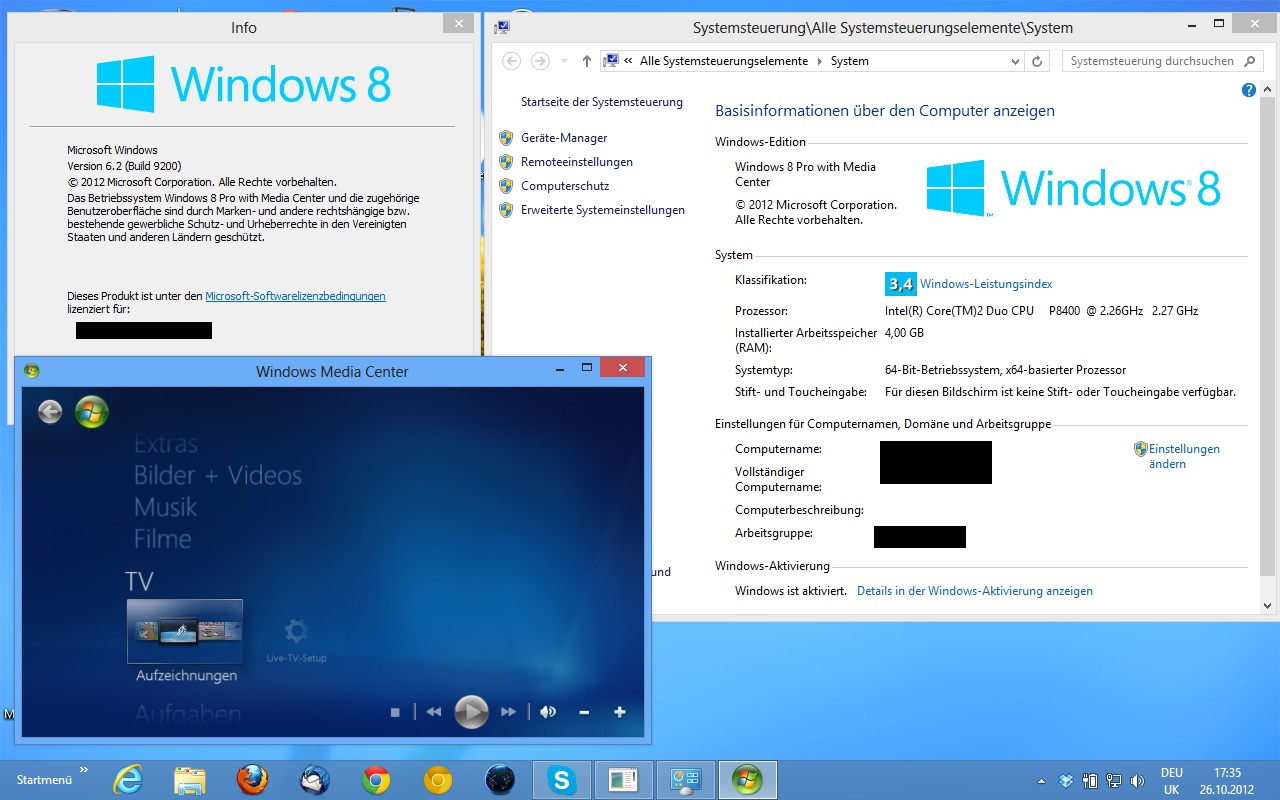Expand the address bar history dropdown
Screen dimensions: 1280x800
(1016, 61)
